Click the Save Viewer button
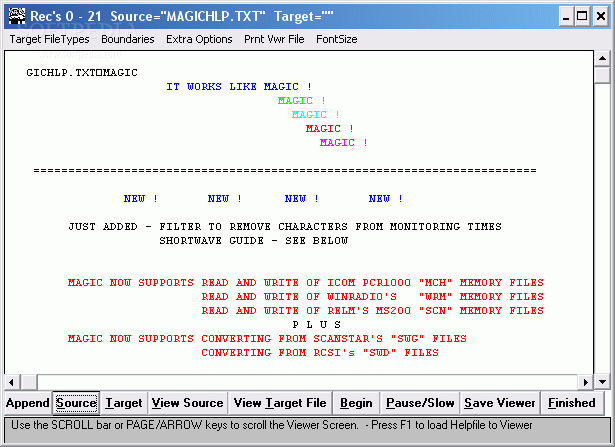 499,403
